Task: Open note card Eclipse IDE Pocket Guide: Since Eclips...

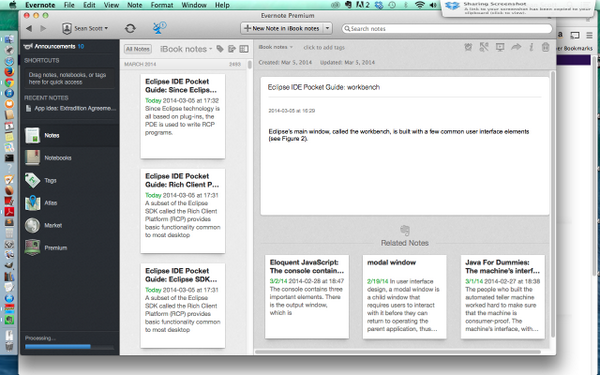Action: tap(183, 116)
